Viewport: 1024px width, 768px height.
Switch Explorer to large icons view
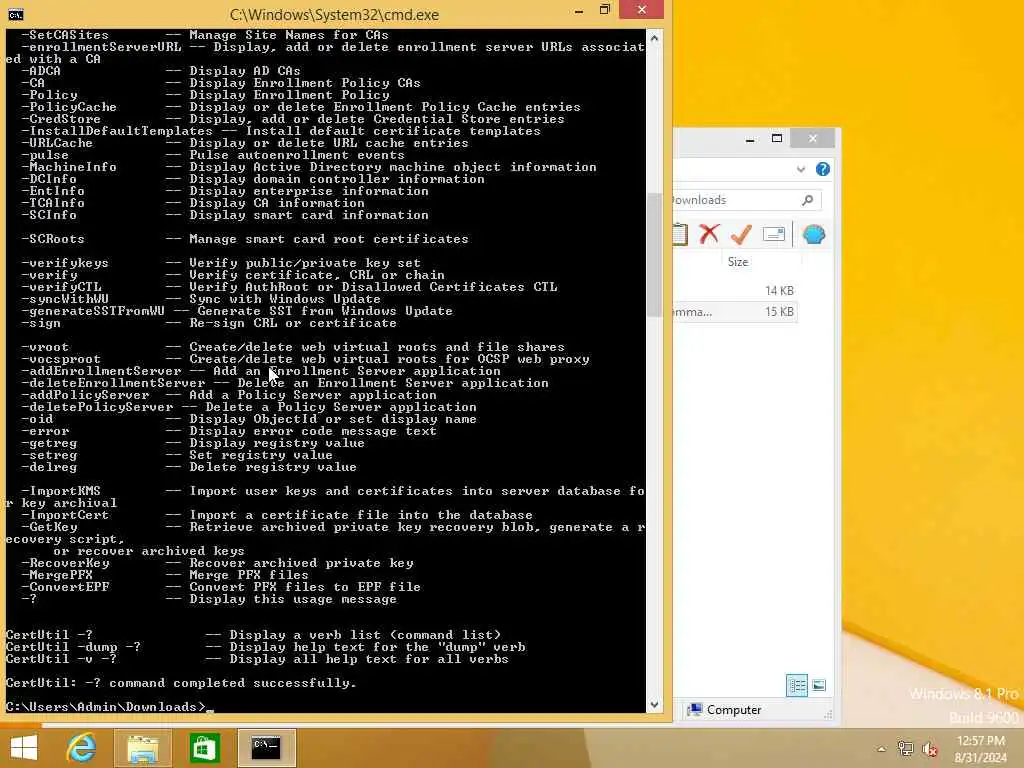pyautogui.click(x=819, y=685)
